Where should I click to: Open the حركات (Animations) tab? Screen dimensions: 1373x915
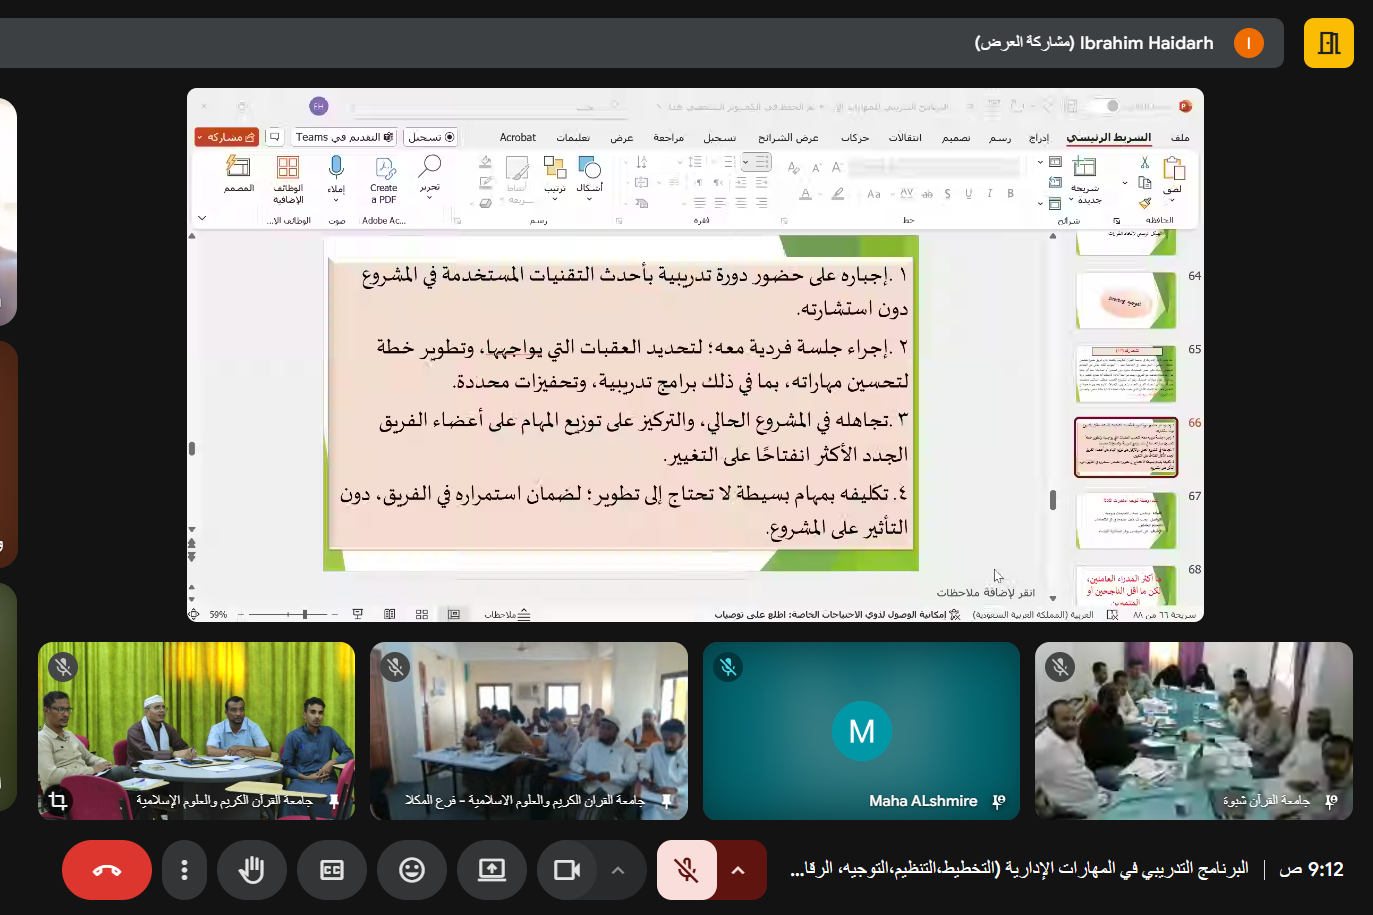855,137
